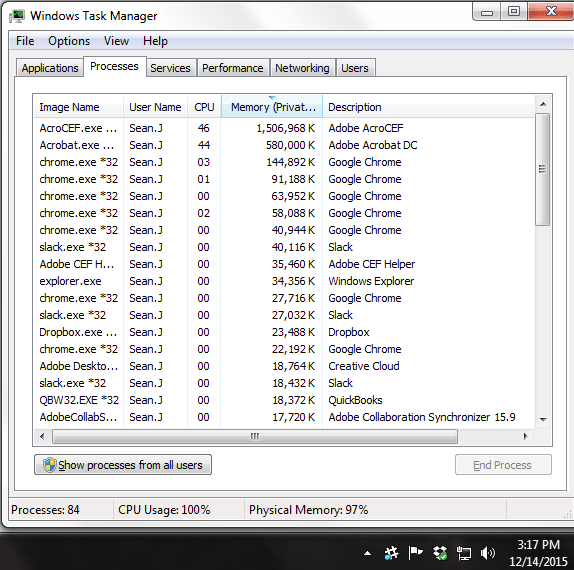Select chrome.exe using 22,192 K
Screen dimensions: 574x570
(x=284, y=349)
